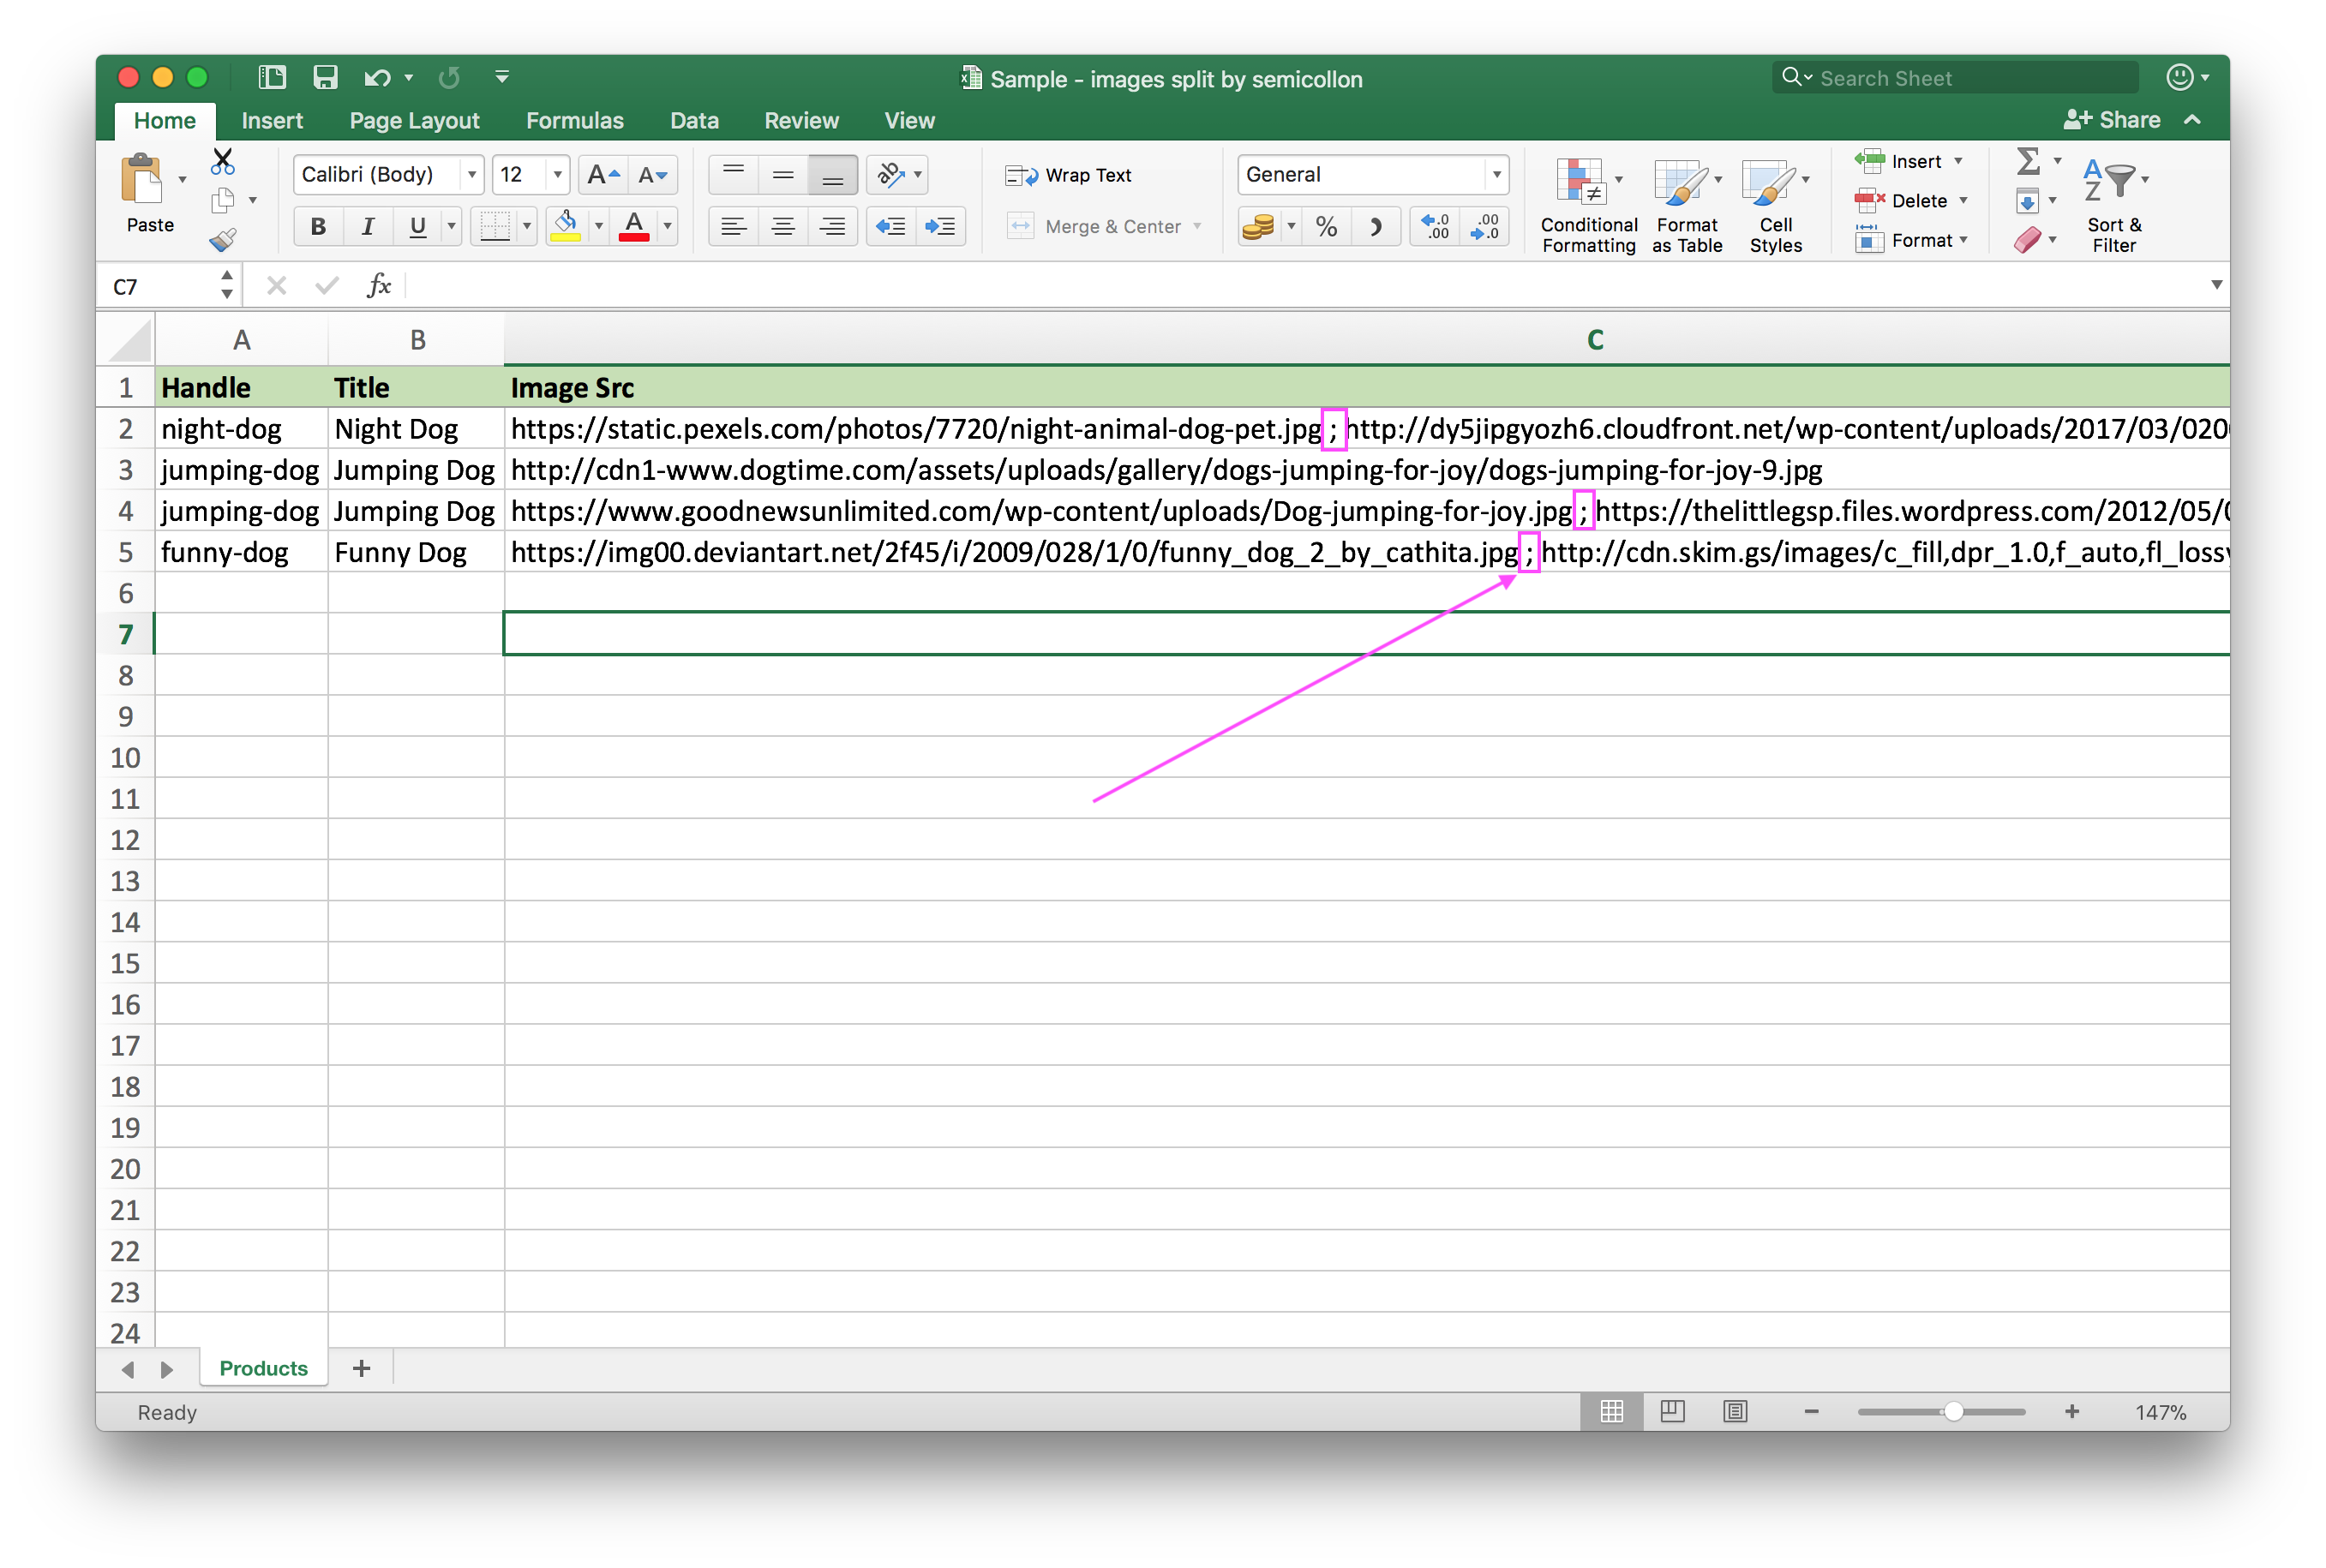Switch to the Formulas ribbon tab

(x=574, y=120)
